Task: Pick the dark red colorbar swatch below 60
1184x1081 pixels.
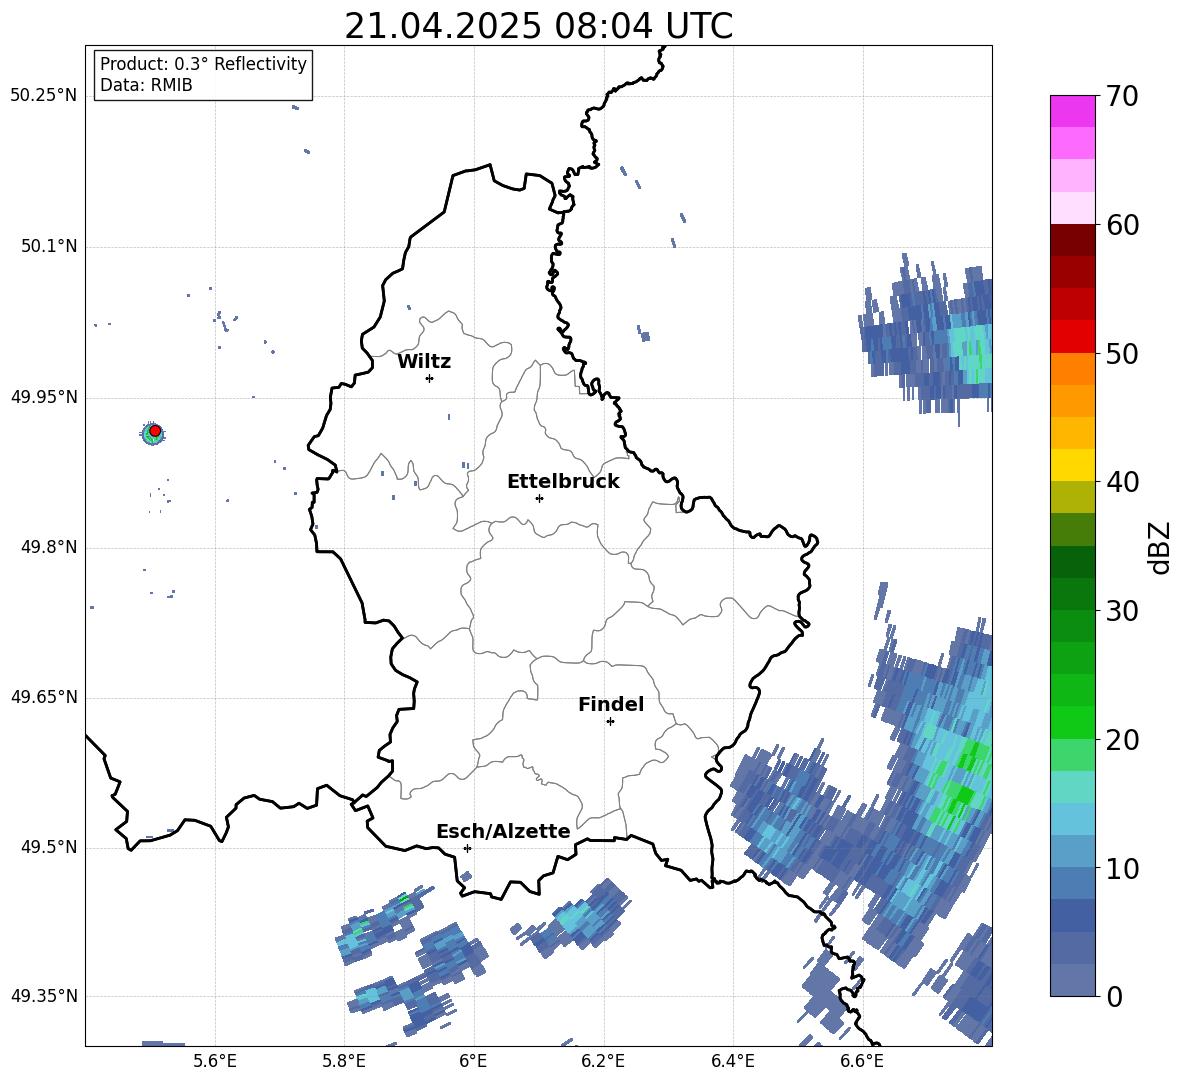Action: [1072, 240]
